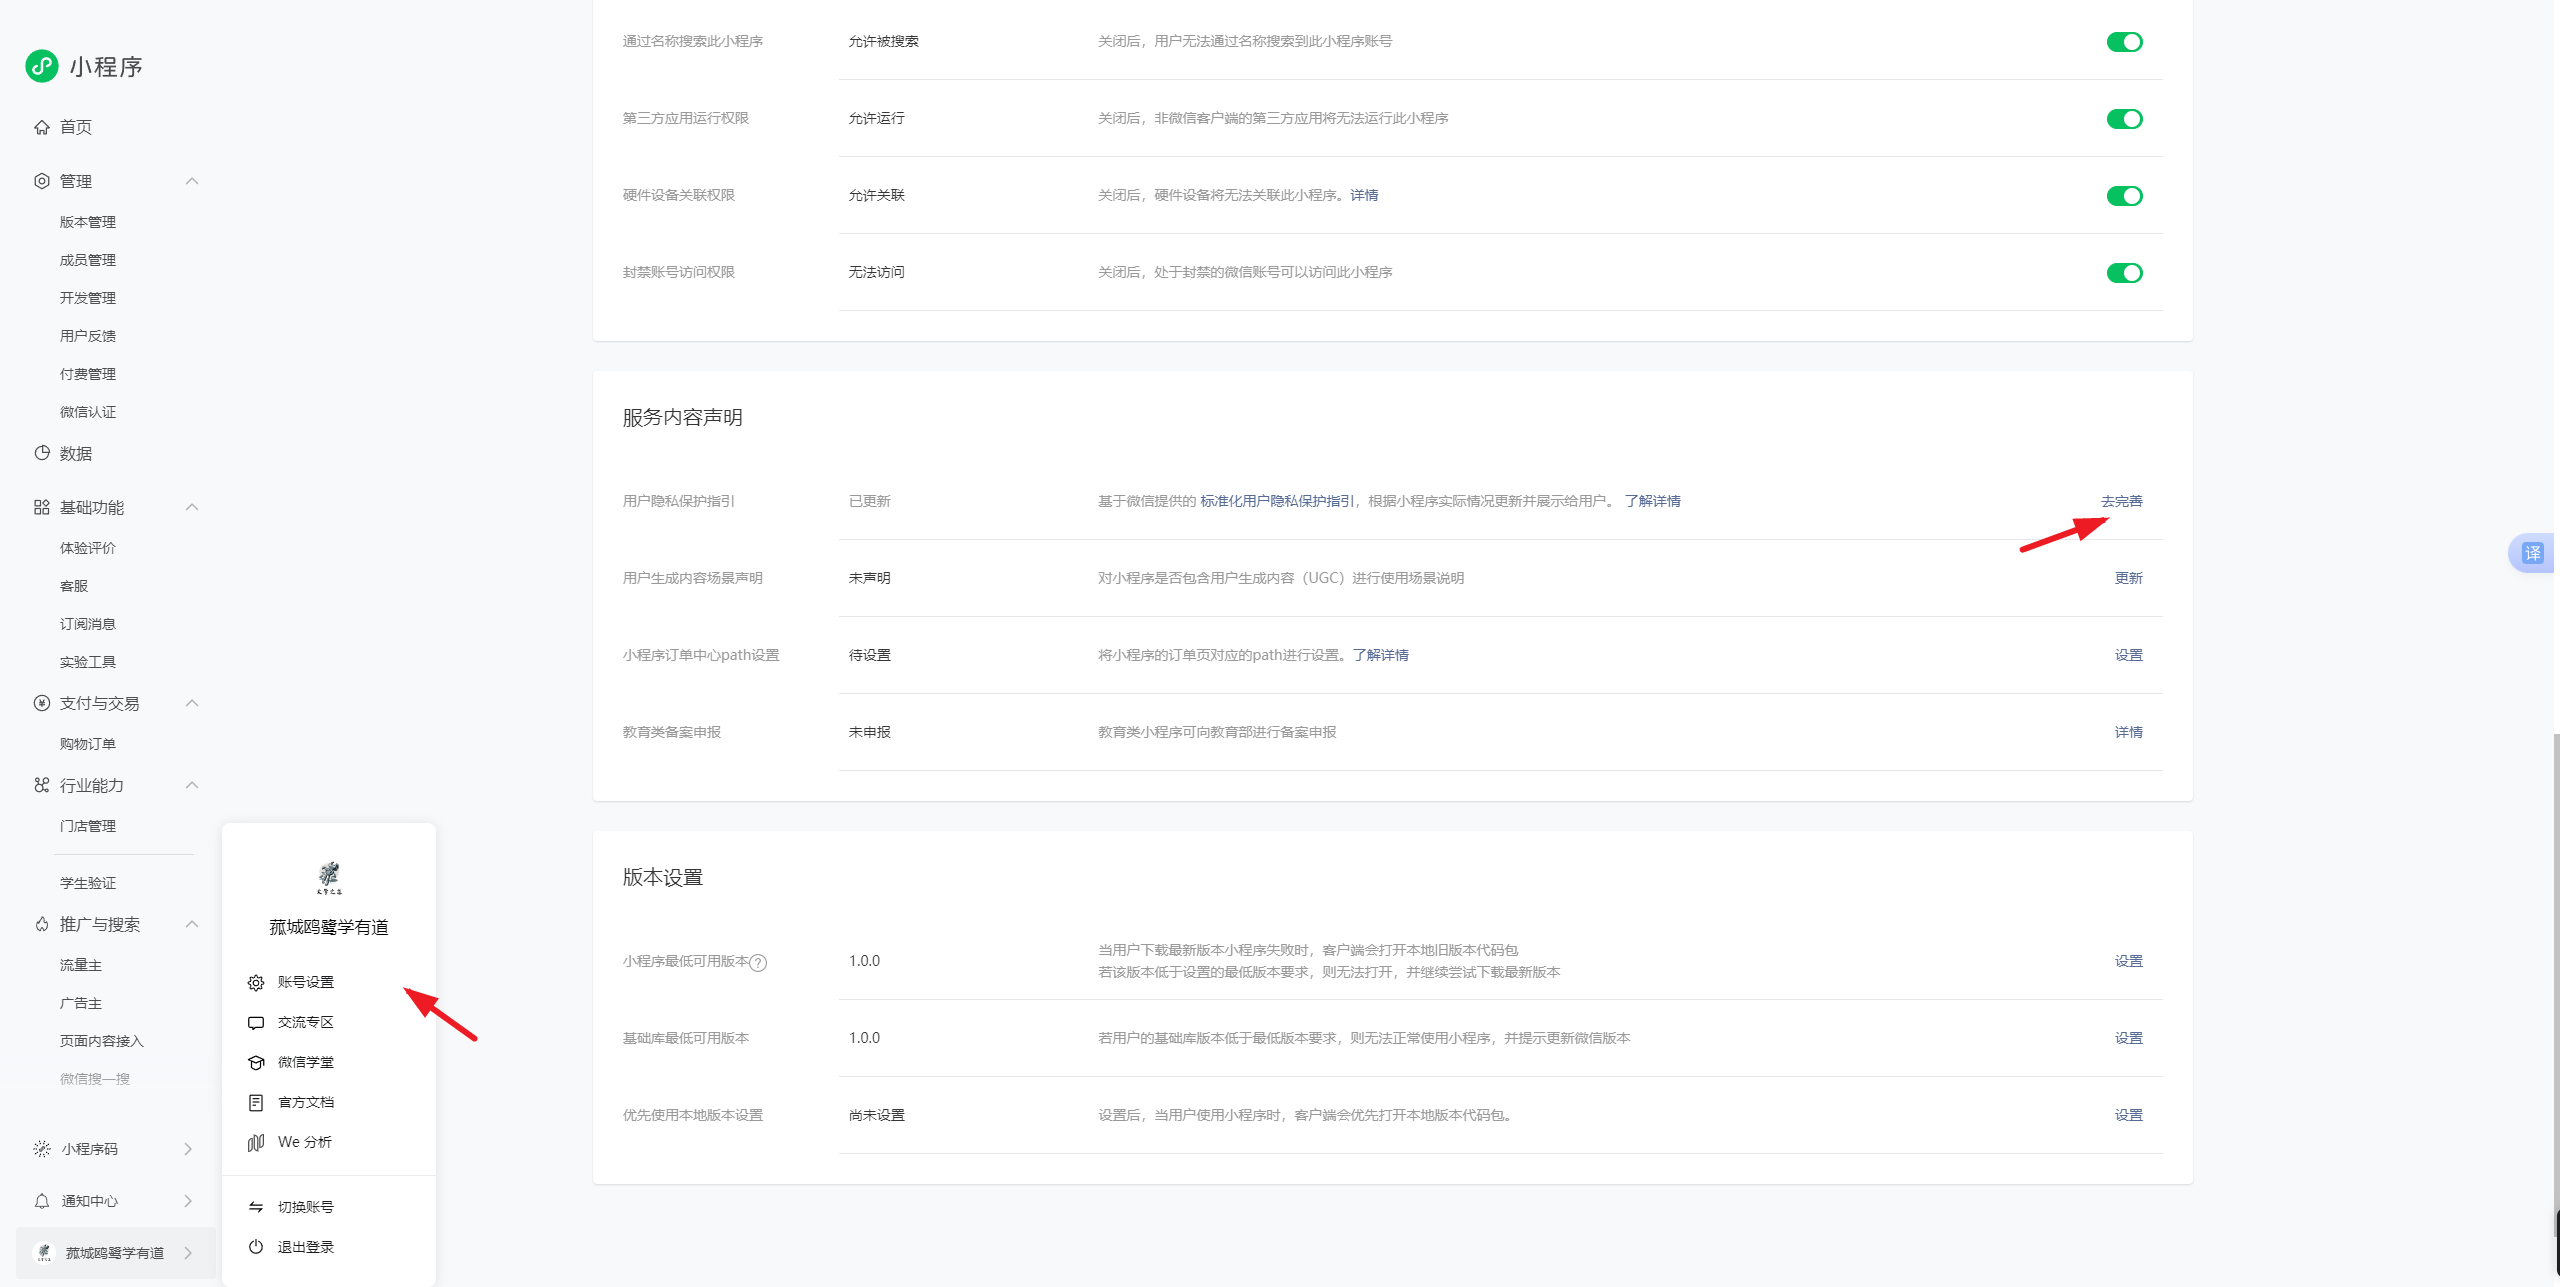Open 购物订单 in the sidebar
The image size is (2560, 1287).
(88, 744)
